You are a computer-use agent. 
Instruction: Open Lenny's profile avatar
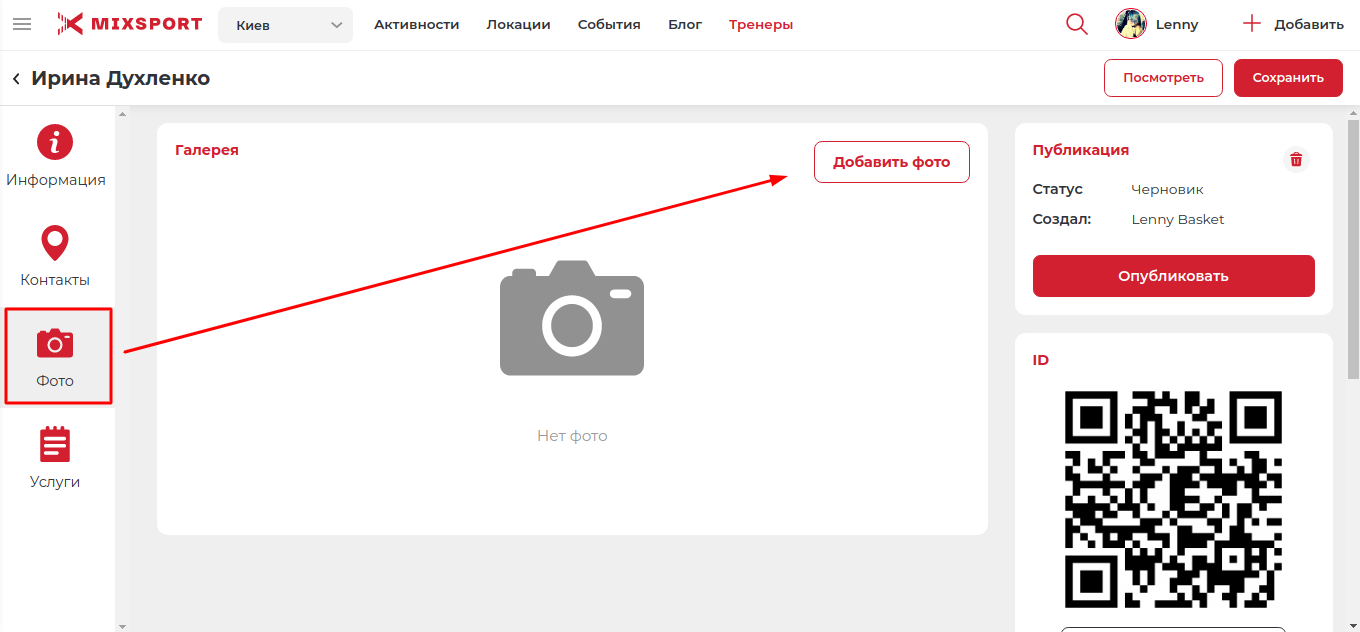click(1131, 24)
